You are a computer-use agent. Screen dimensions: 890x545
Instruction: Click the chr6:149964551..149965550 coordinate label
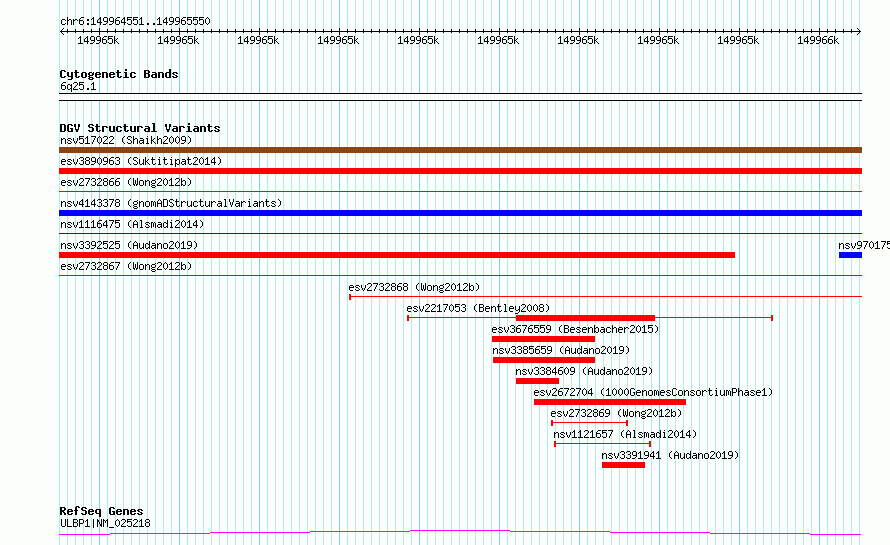(135, 21)
